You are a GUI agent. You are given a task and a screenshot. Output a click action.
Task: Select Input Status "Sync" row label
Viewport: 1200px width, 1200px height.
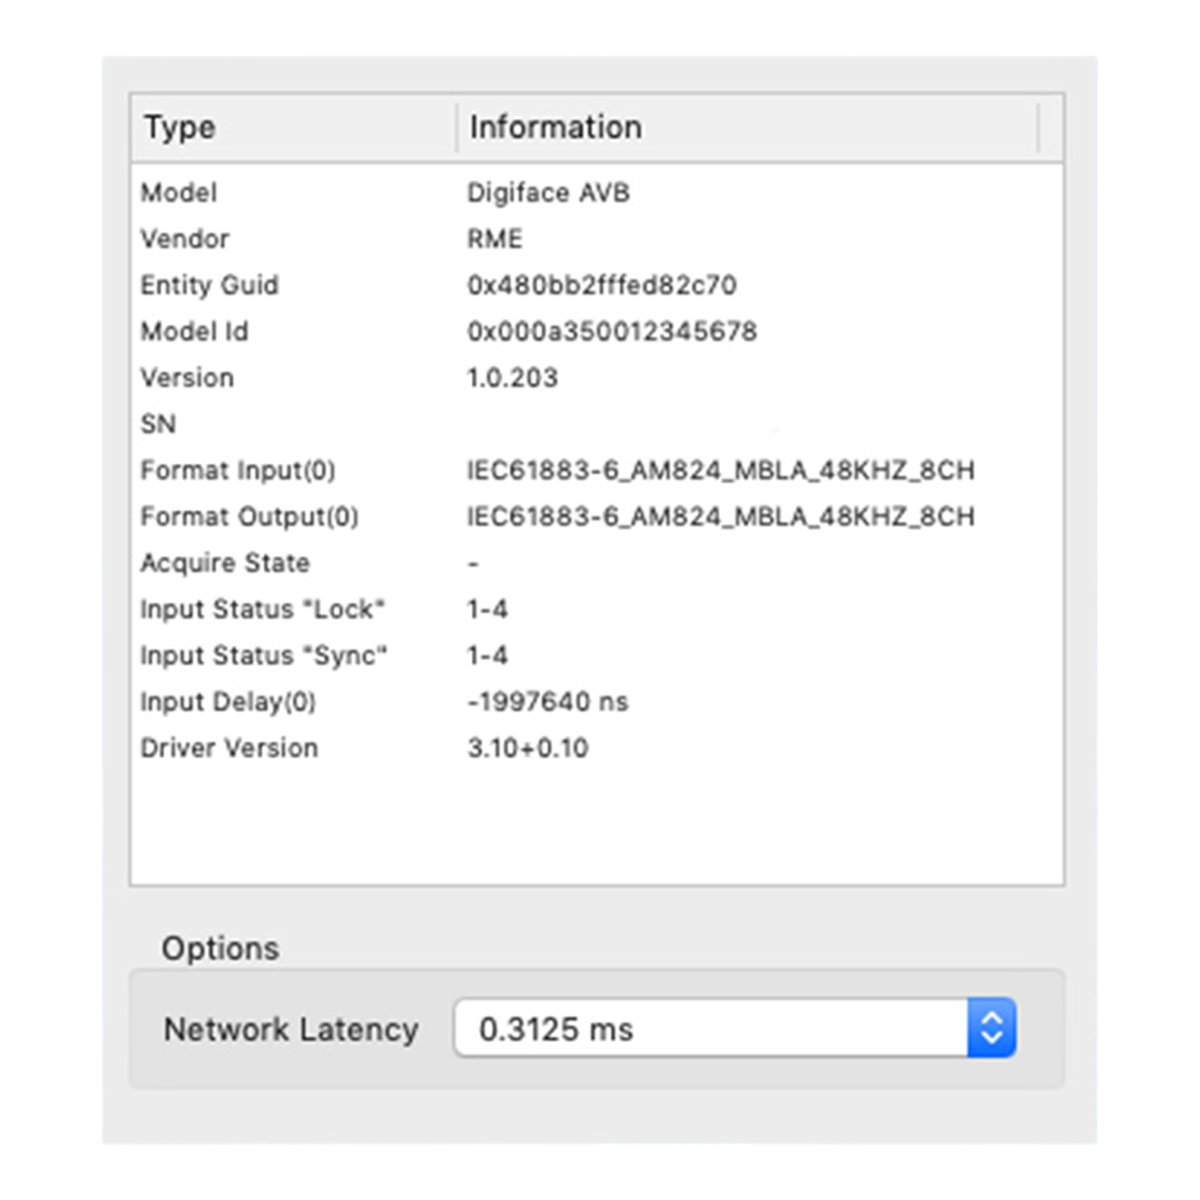tap(264, 656)
